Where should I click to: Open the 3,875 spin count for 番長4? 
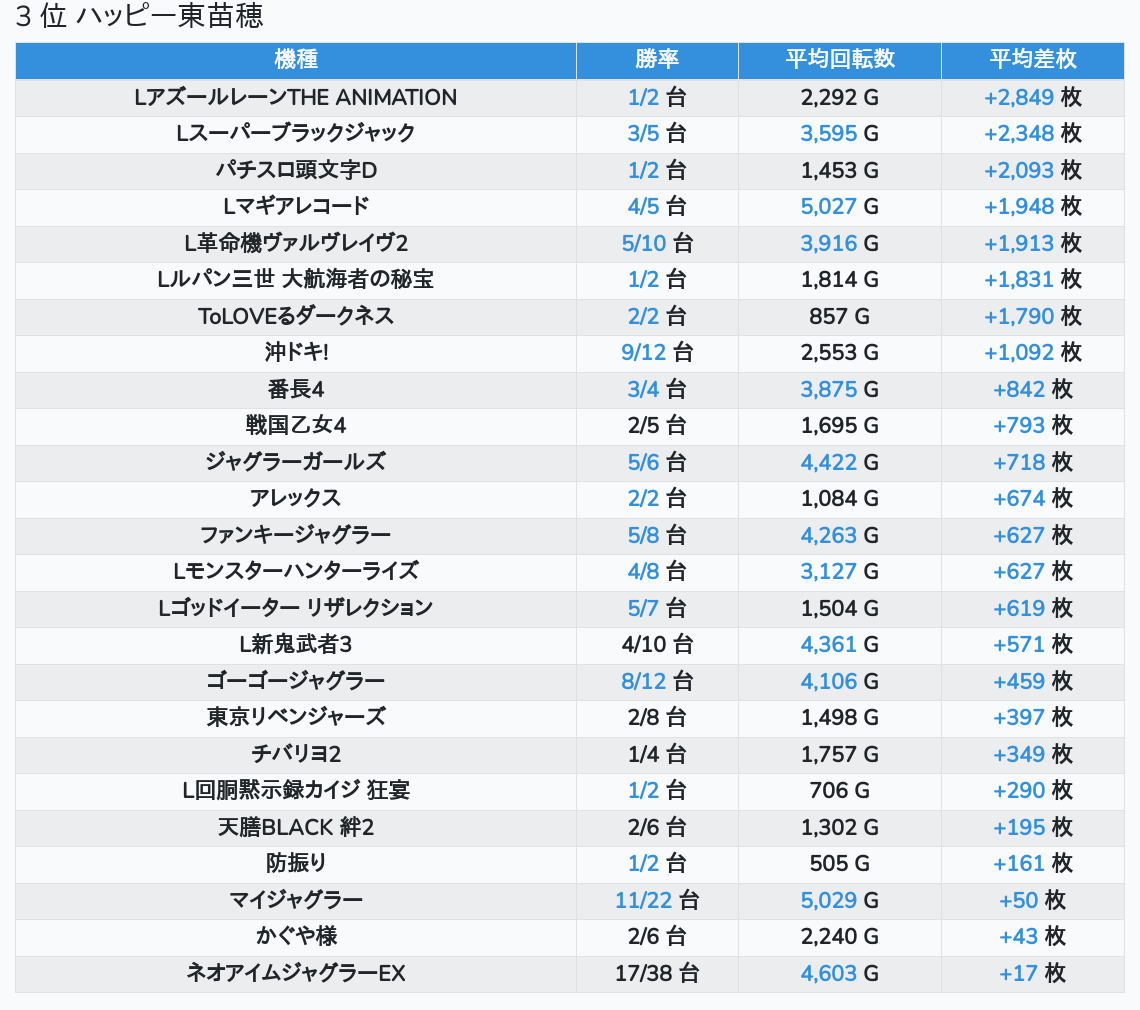(828, 389)
